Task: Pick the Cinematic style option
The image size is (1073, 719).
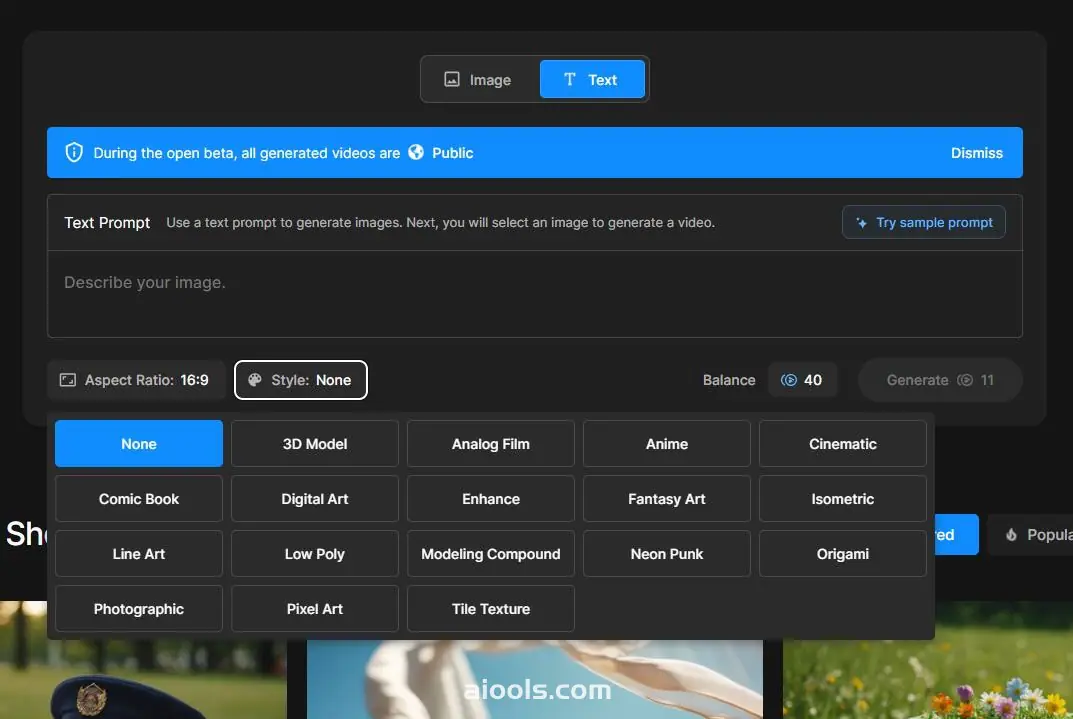Action: tap(842, 444)
